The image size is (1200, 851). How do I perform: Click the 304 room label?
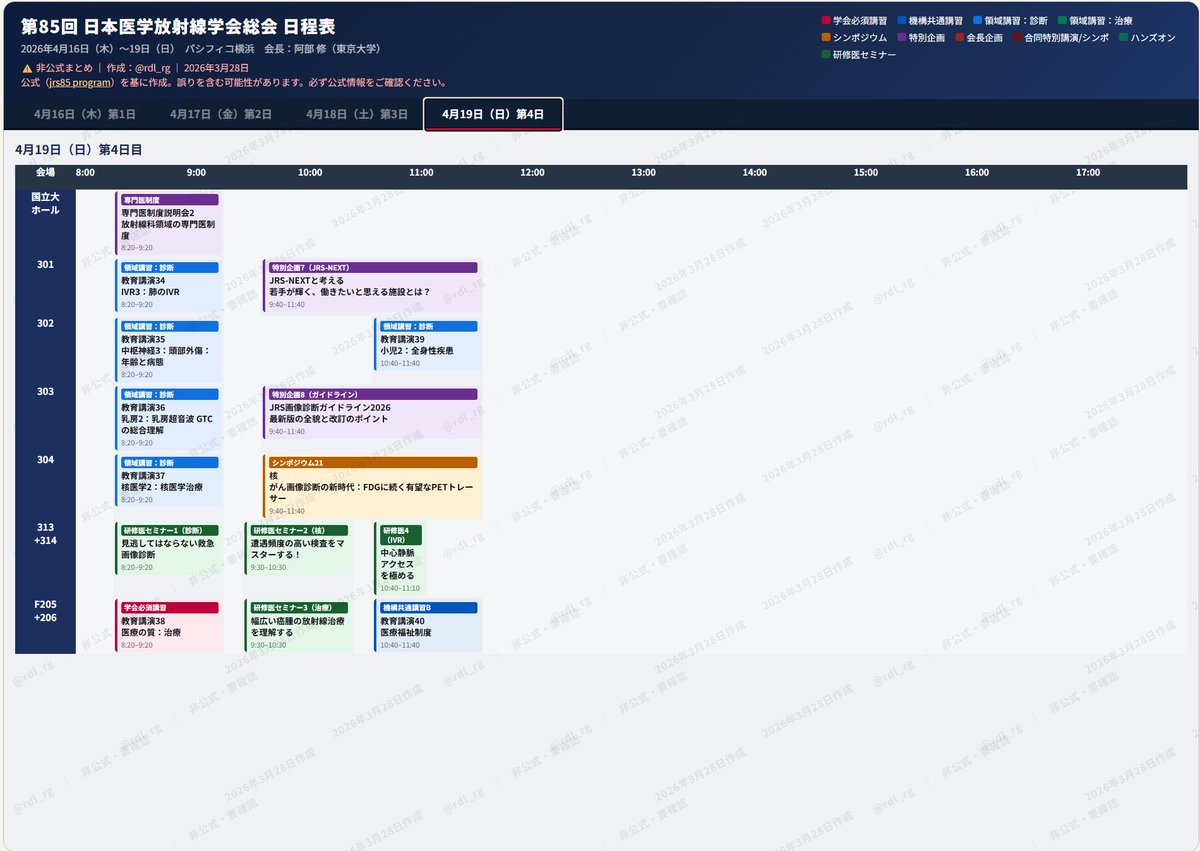point(45,459)
